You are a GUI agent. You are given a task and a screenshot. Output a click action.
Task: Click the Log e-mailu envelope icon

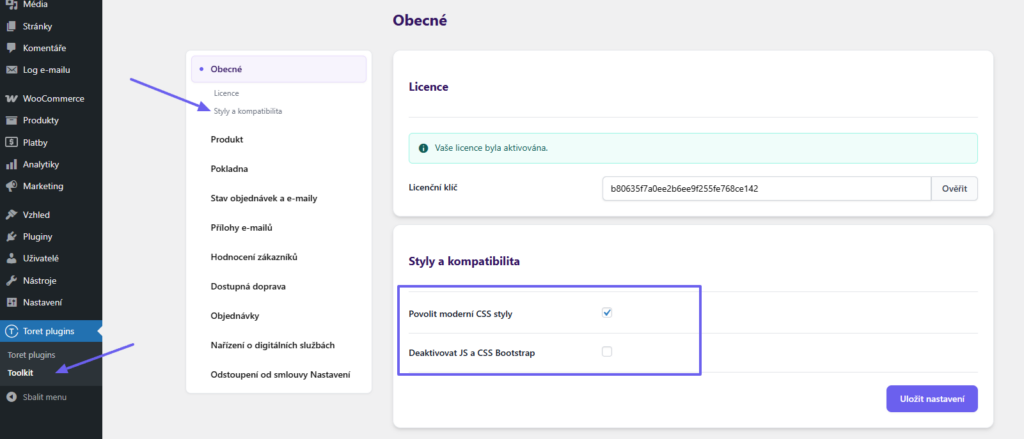[x=11, y=70]
